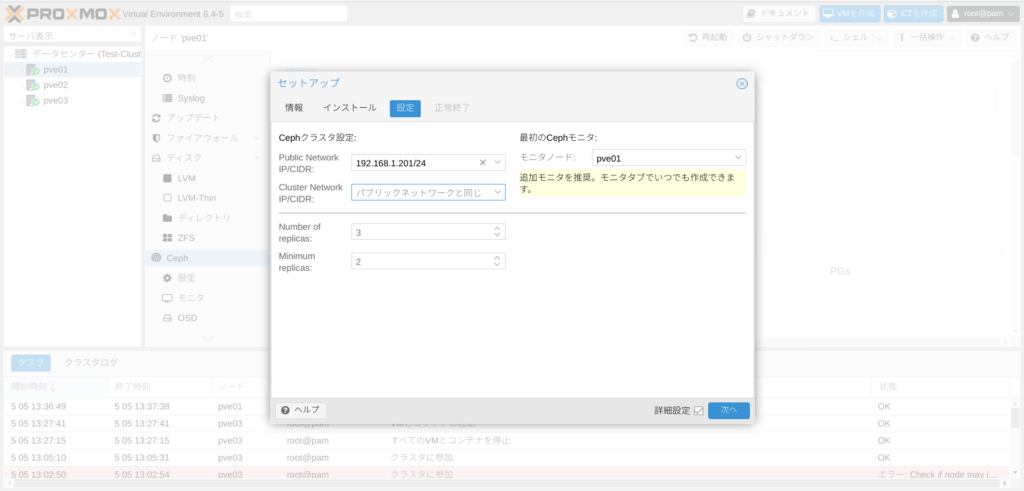
Task: Click the top-right ヘルプ button
Action: 990,37
